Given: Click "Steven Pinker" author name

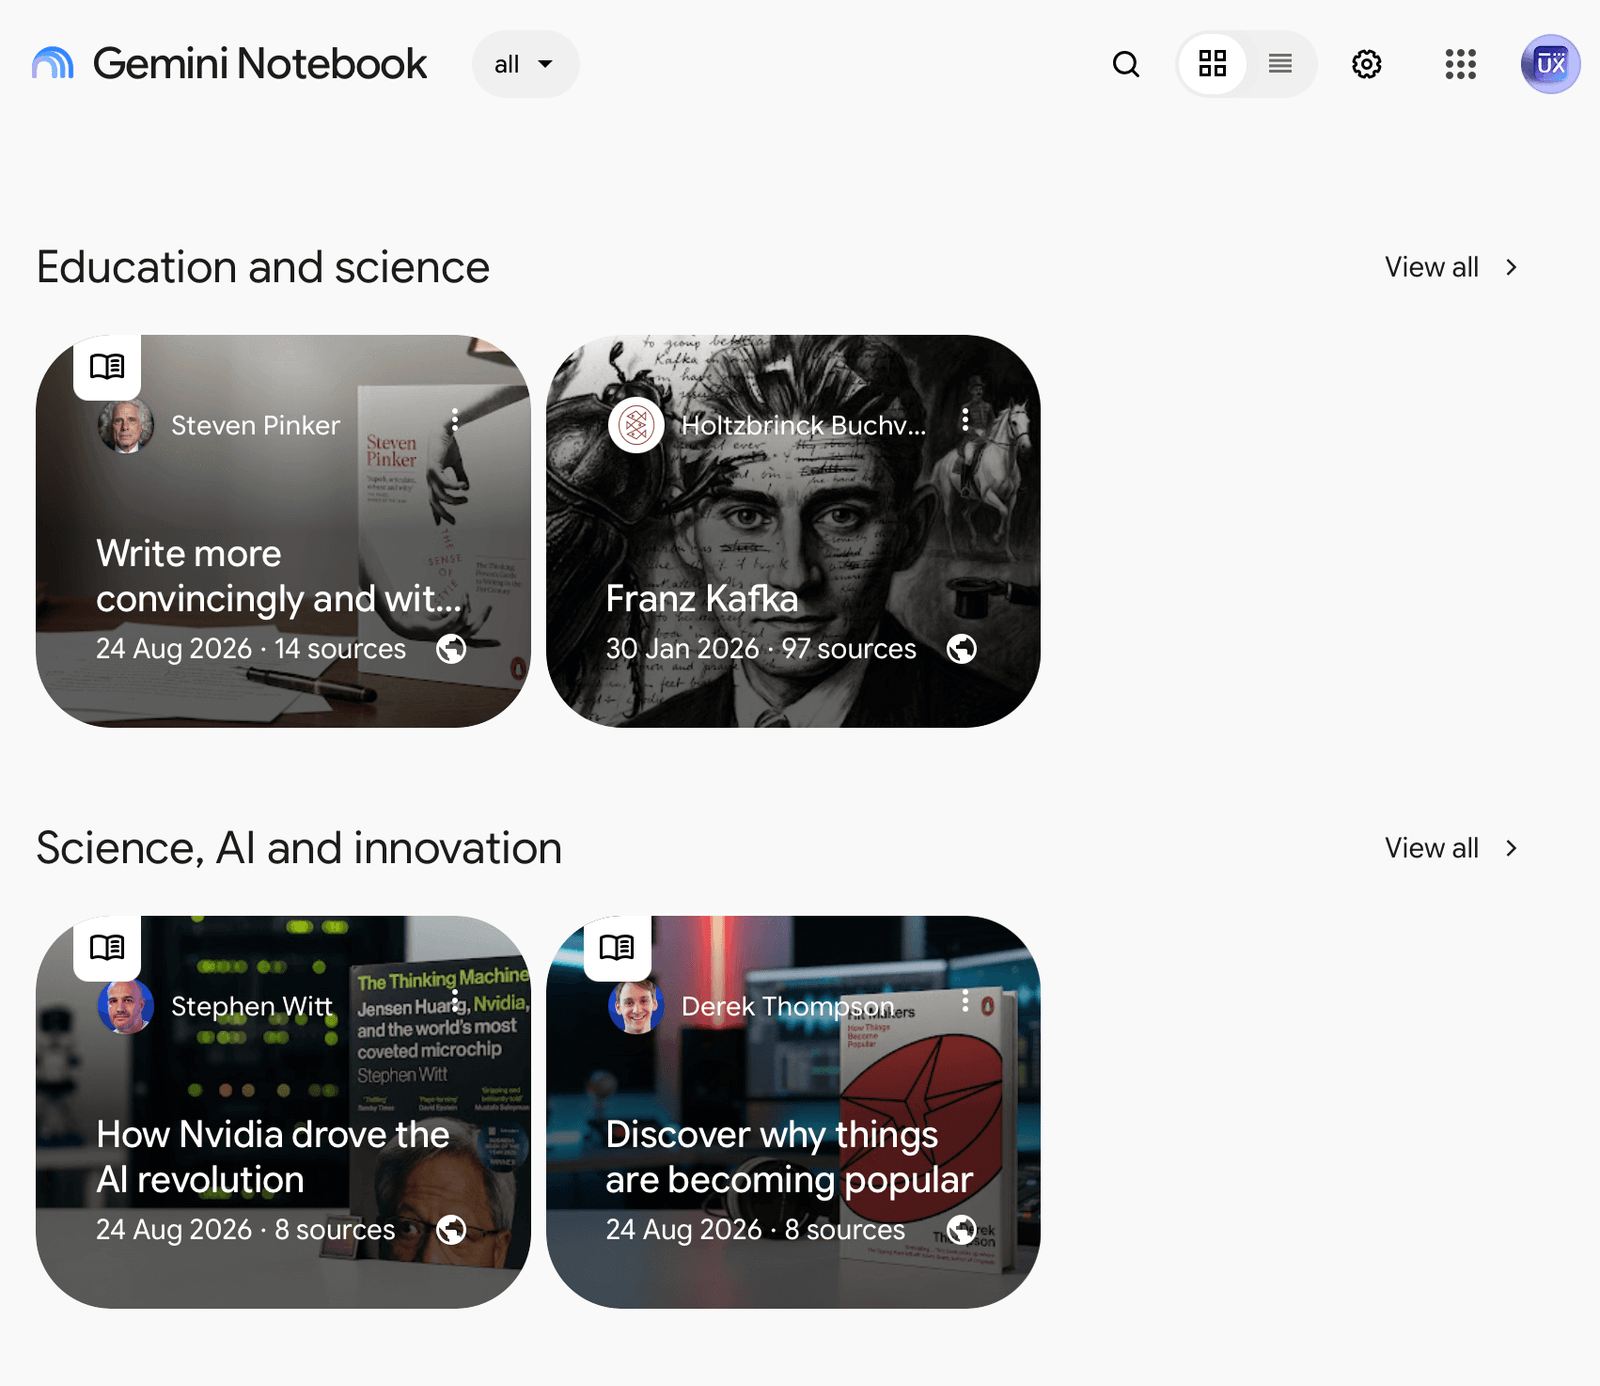Looking at the screenshot, I should [x=255, y=425].
